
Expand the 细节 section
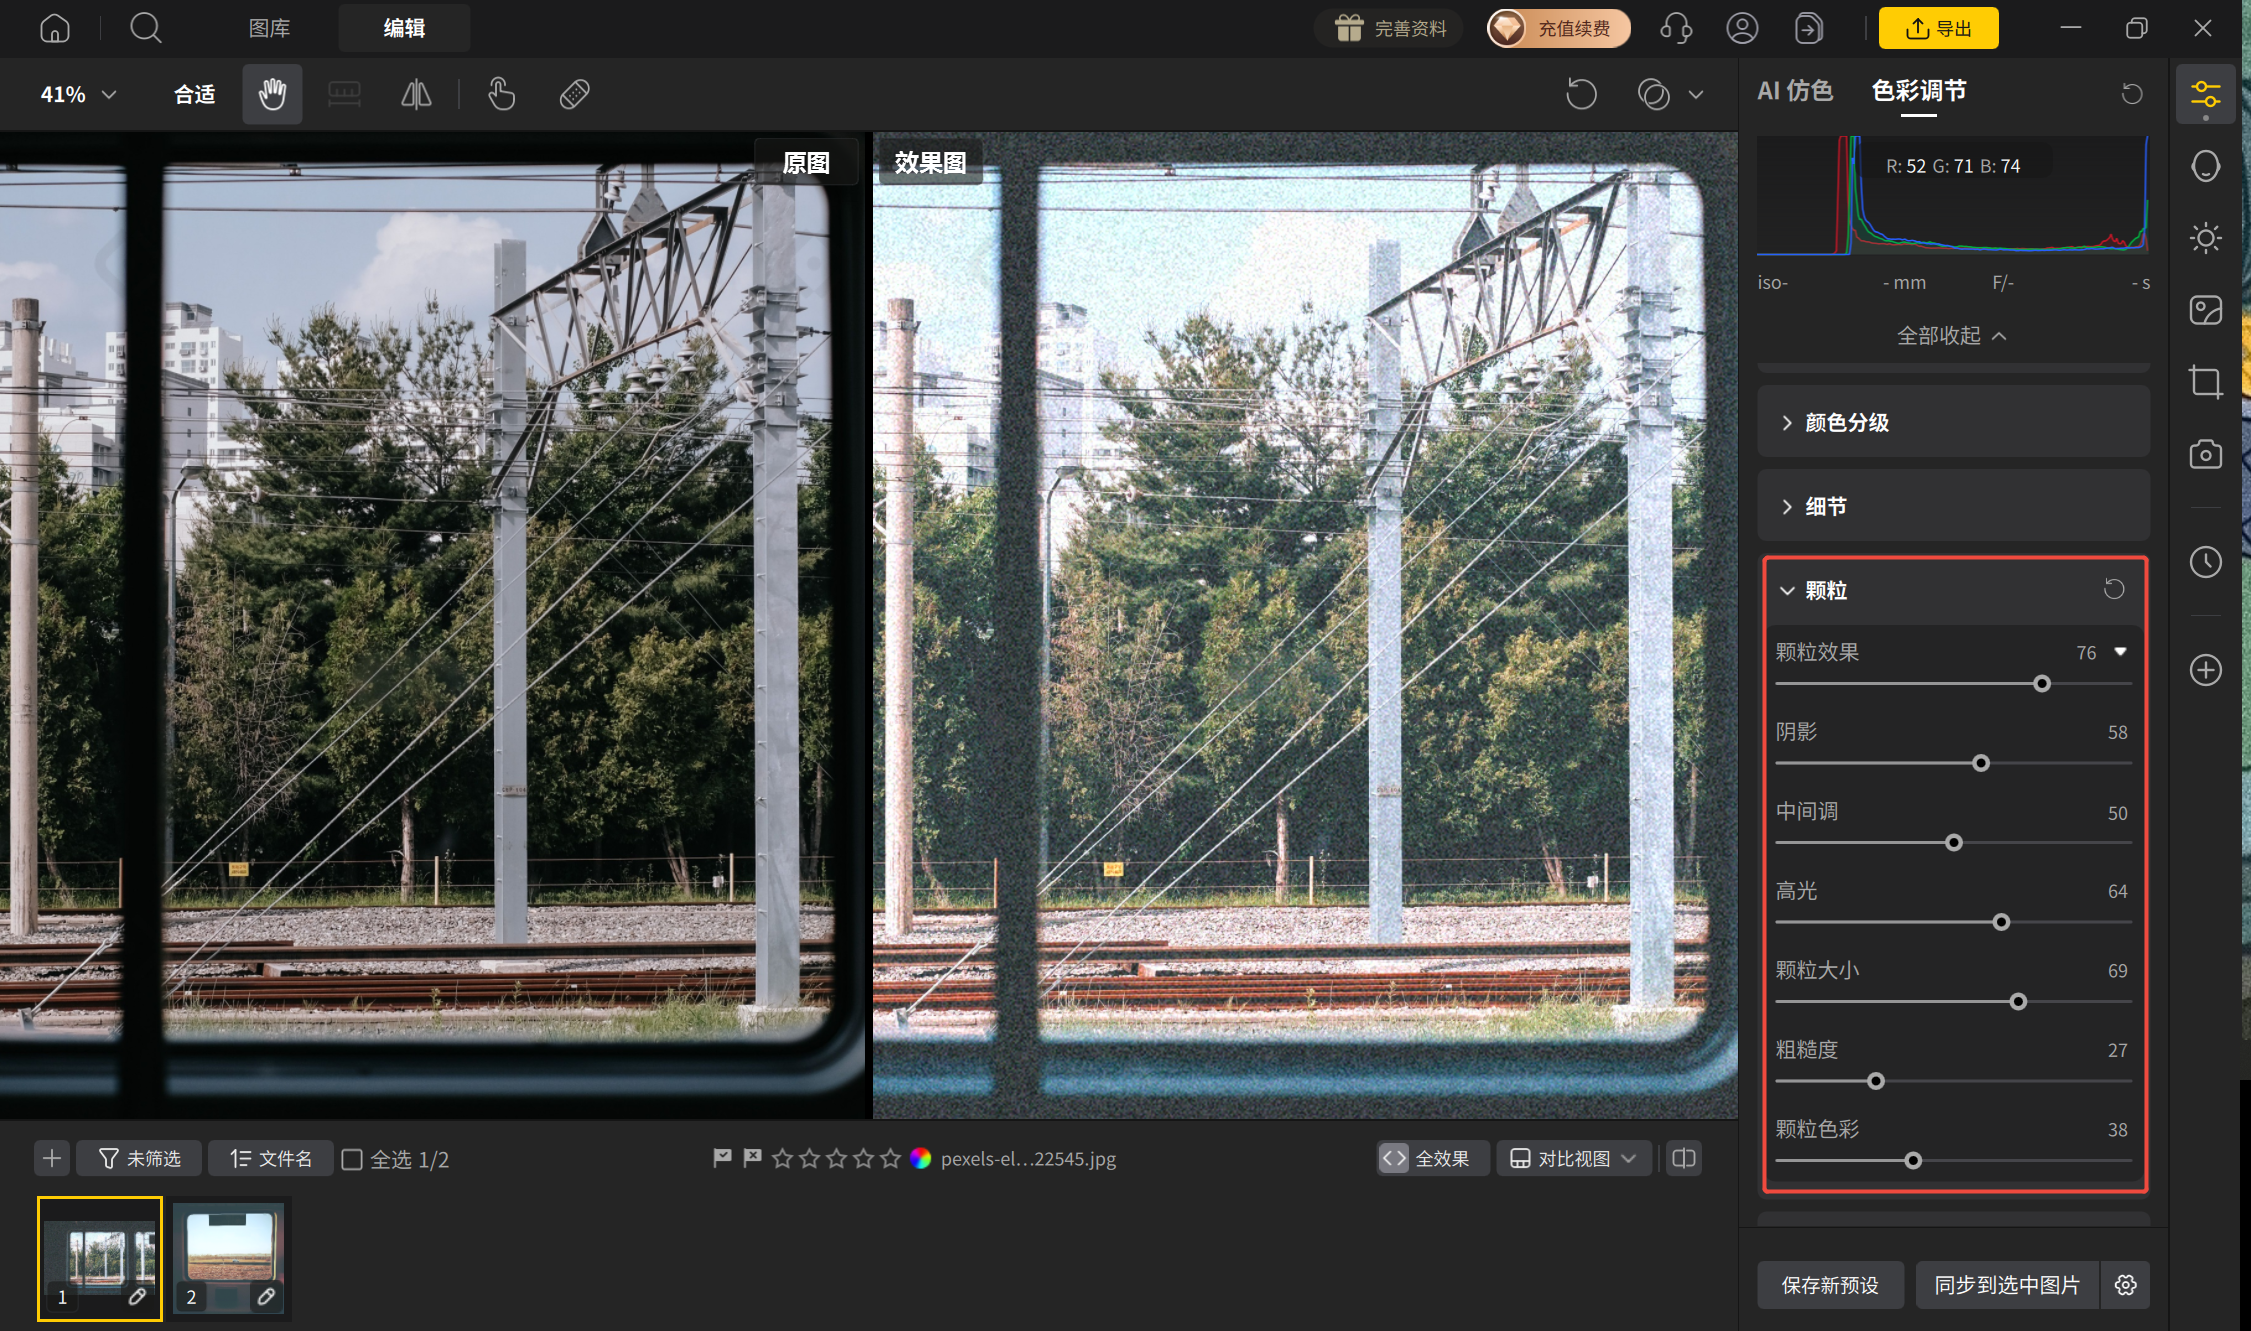tap(1953, 506)
